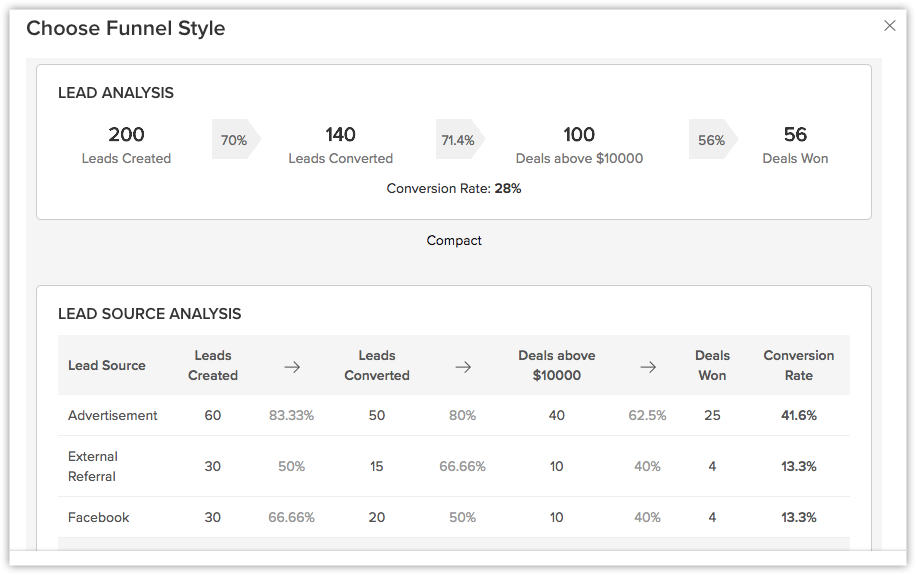Viewport: 916px width, 575px height.
Task: Click the Conversion Rate column header
Action: coord(798,366)
